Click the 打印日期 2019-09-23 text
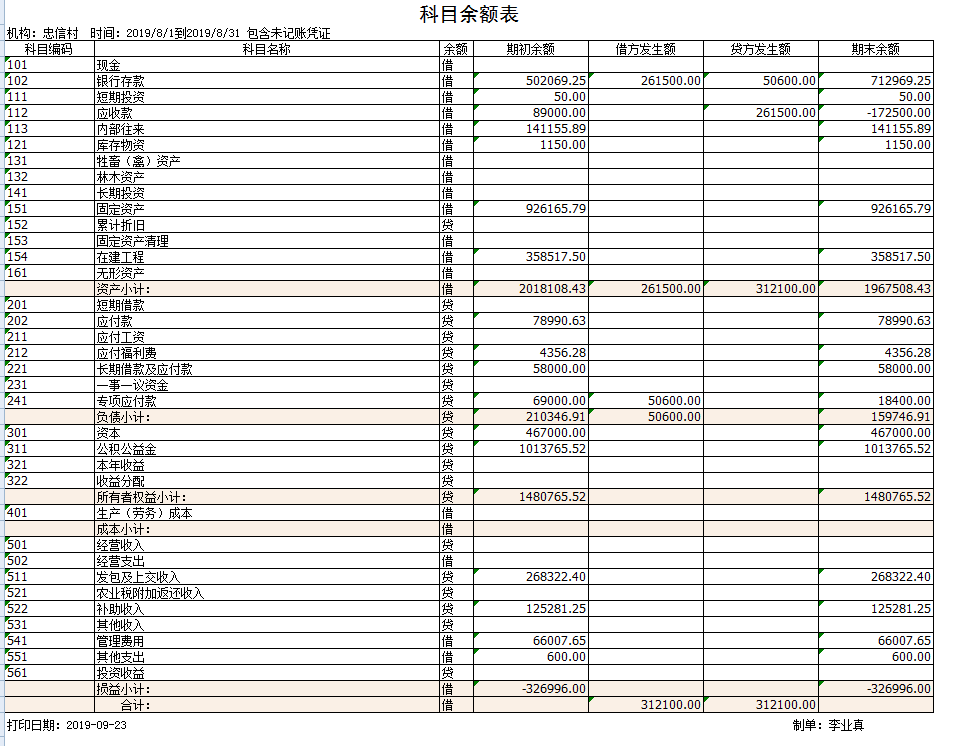954x746 pixels. click(67, 725)
